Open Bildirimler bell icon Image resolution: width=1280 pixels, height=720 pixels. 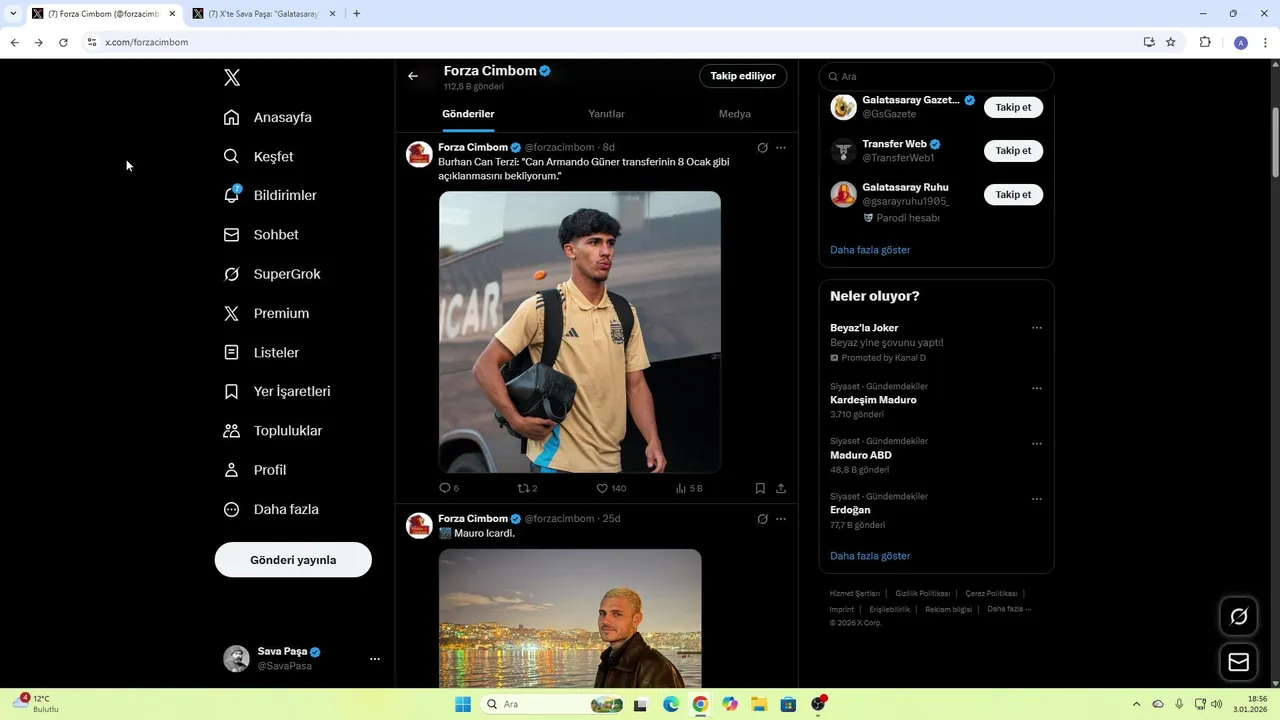(x=231, y=195)
